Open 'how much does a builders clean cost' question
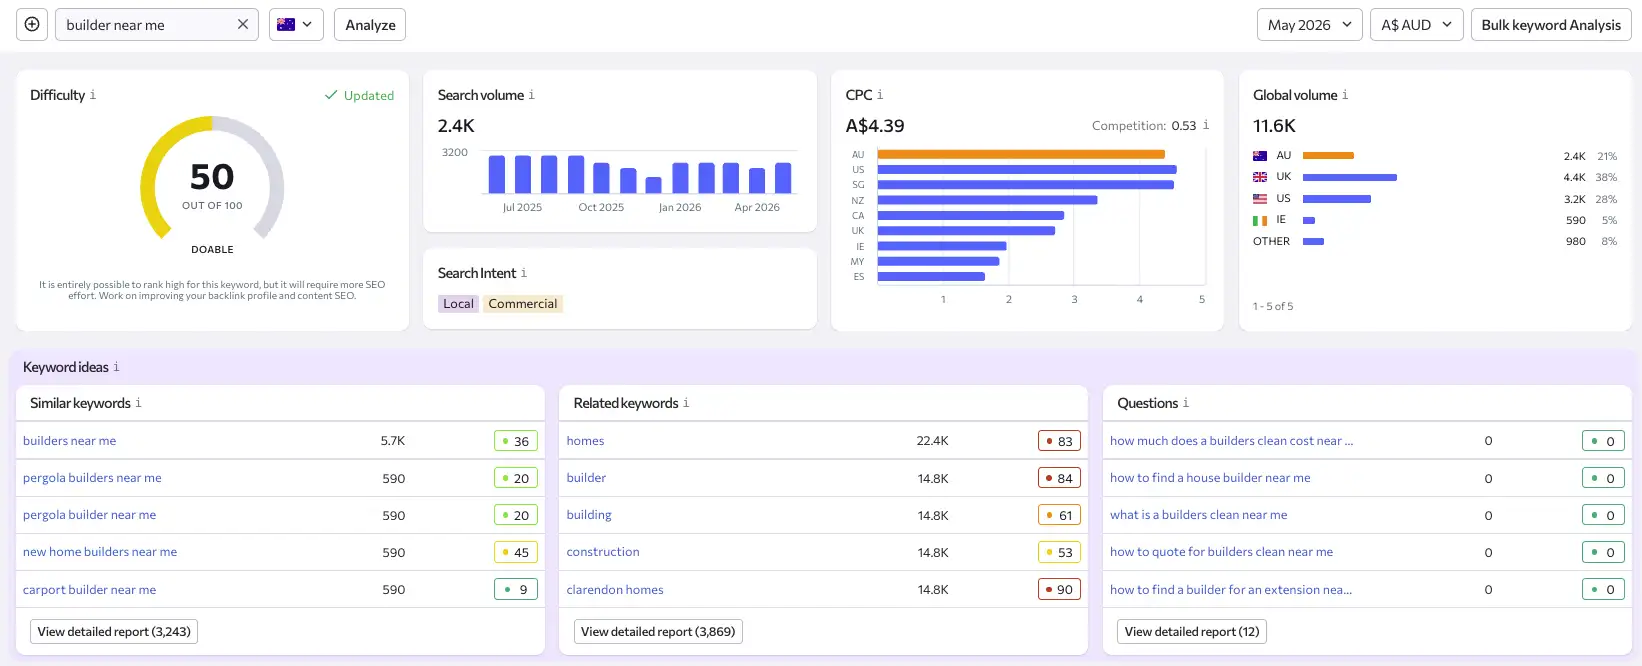This screenshot has height=666, width=1642. 1231,441
